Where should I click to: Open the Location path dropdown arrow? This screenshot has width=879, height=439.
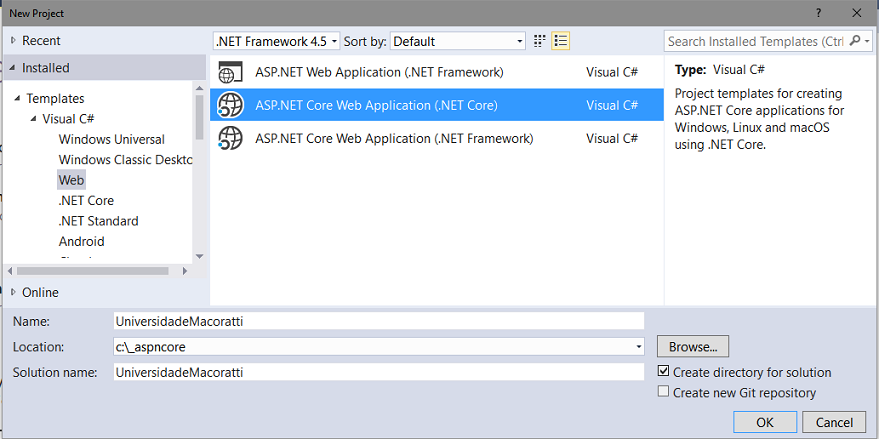click(x=639, y=347)
